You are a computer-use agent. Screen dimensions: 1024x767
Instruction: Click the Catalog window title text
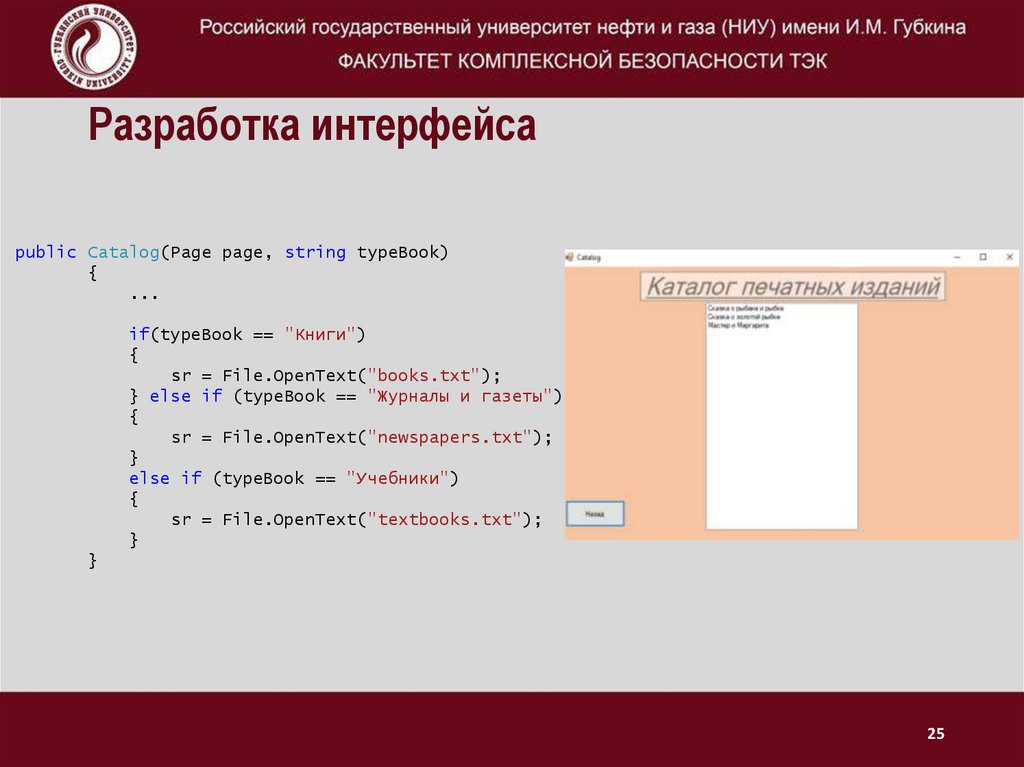click(591, 256)
